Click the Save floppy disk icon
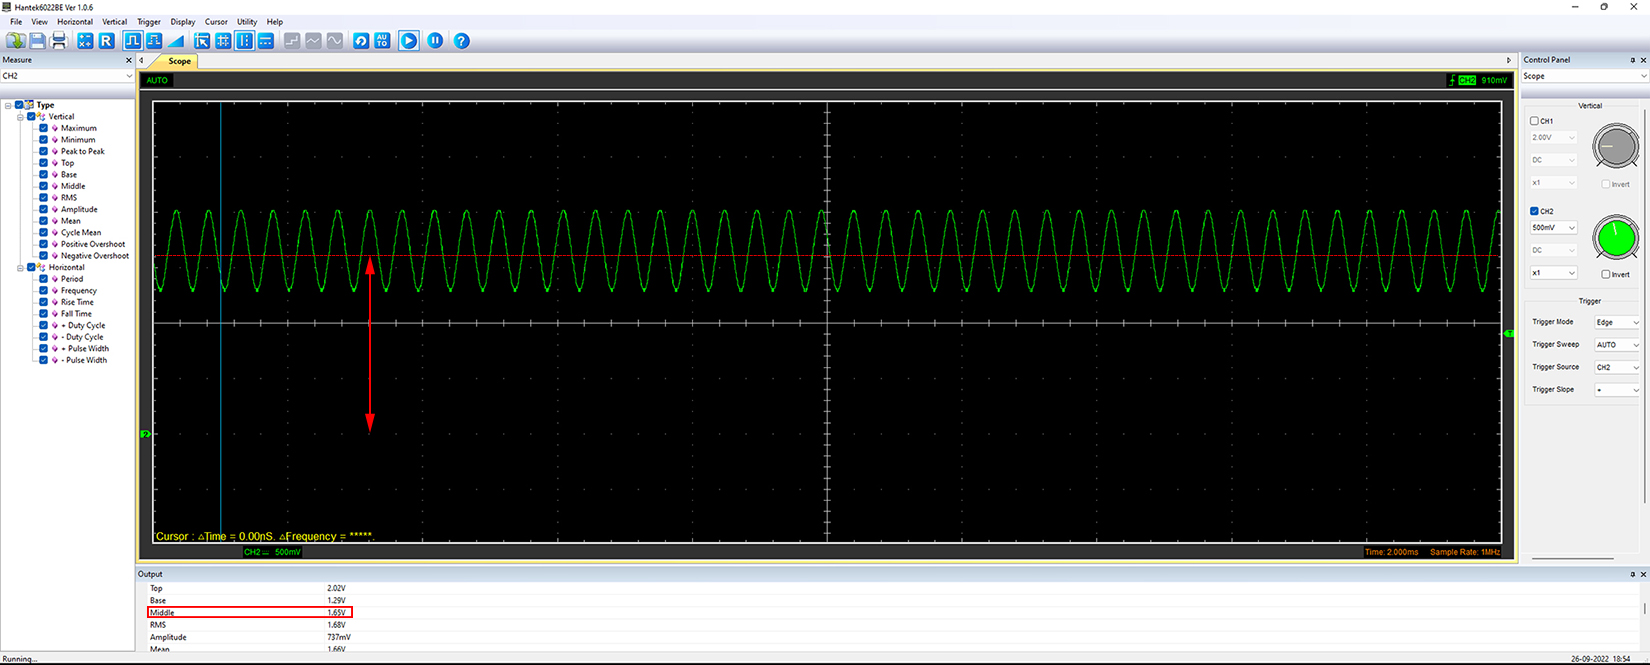 tap(37, 41)
